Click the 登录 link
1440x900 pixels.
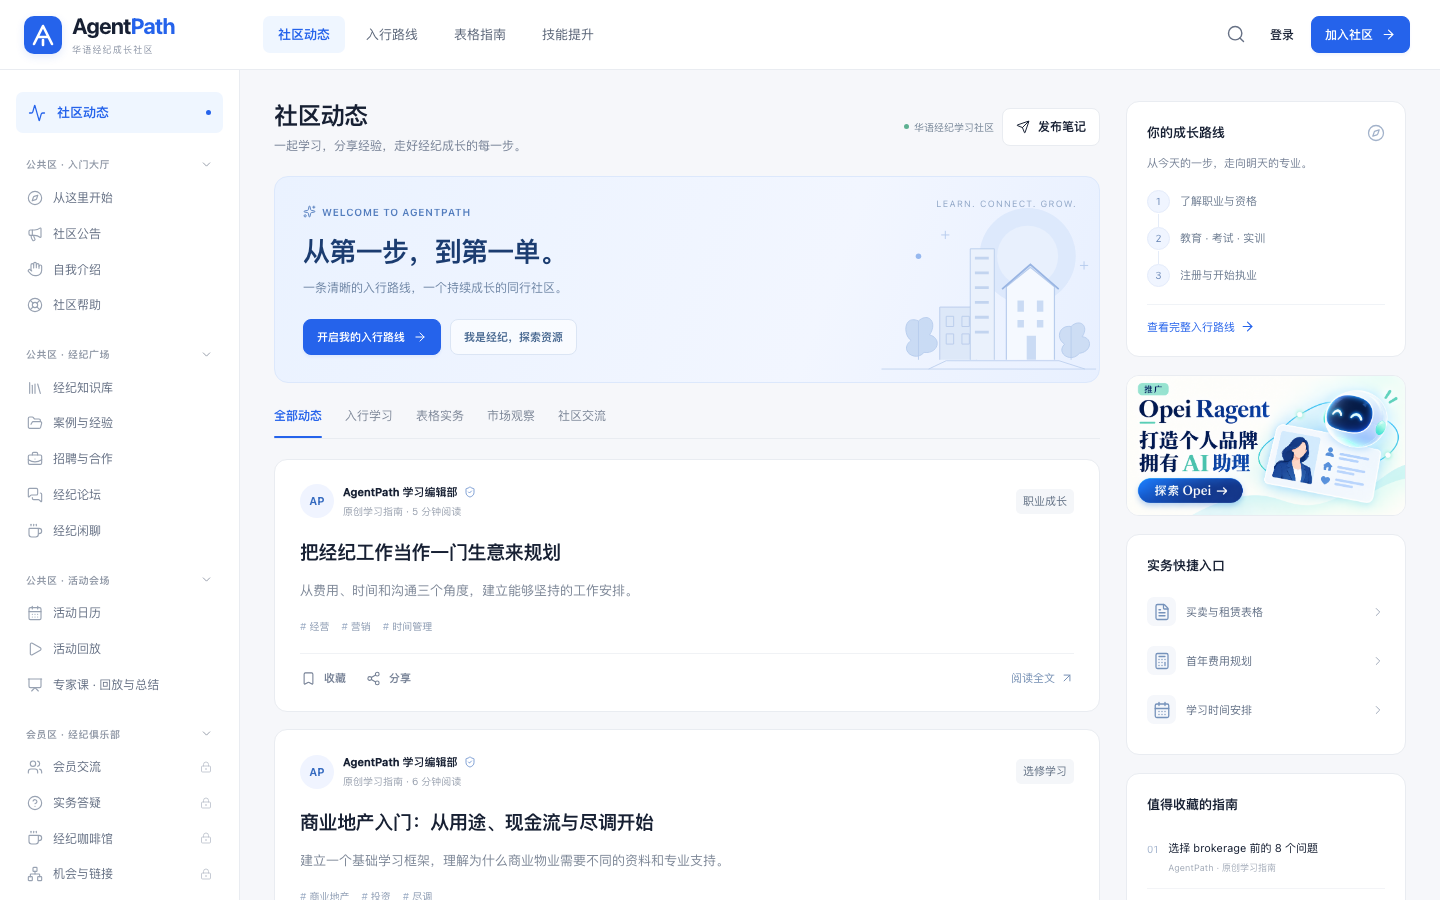[1282, 35]
